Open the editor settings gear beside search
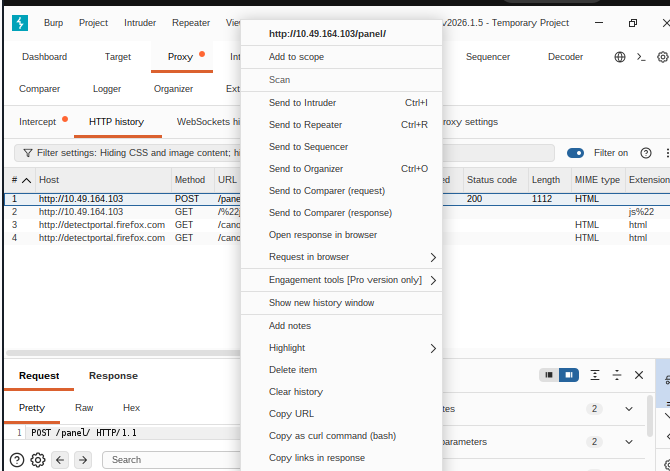This screenshot has width=670, height=471. [38, 460]
